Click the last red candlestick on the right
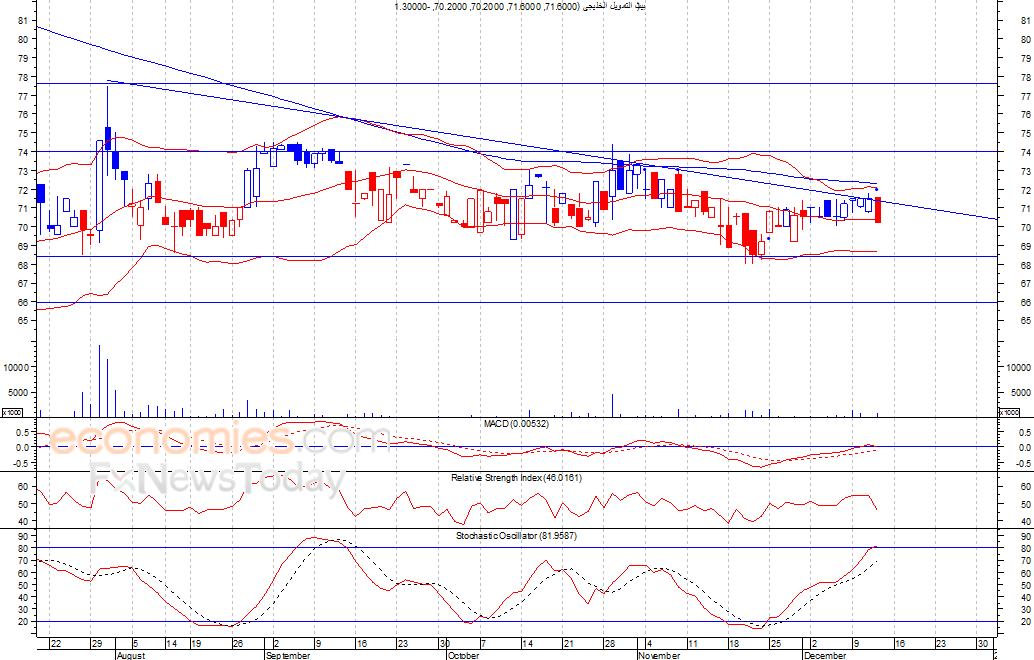 pos(878,210)
